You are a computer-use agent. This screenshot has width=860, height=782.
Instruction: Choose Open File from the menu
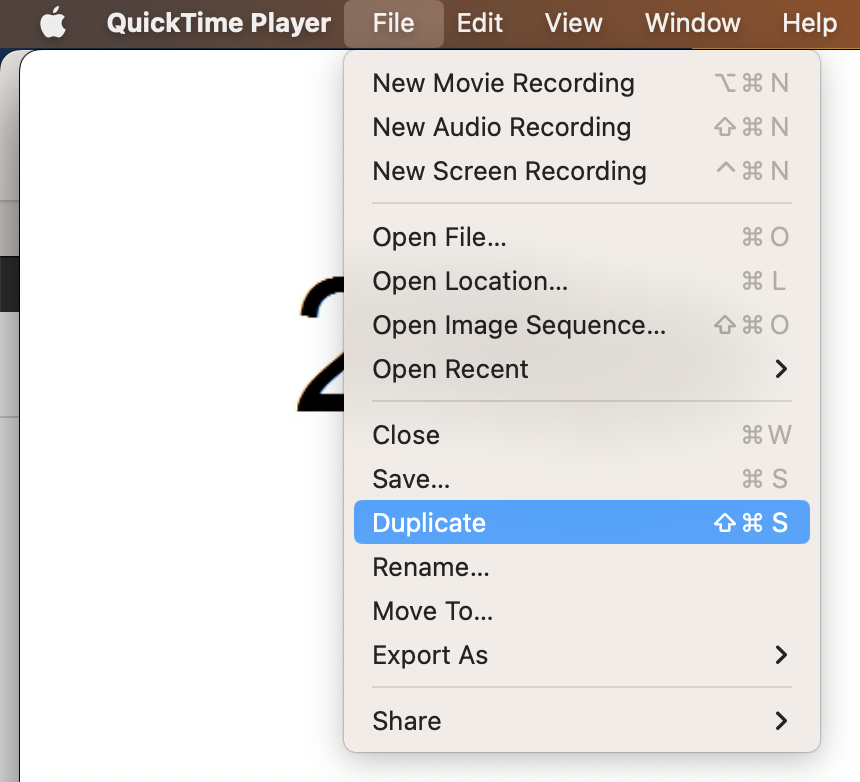[439, 237]
